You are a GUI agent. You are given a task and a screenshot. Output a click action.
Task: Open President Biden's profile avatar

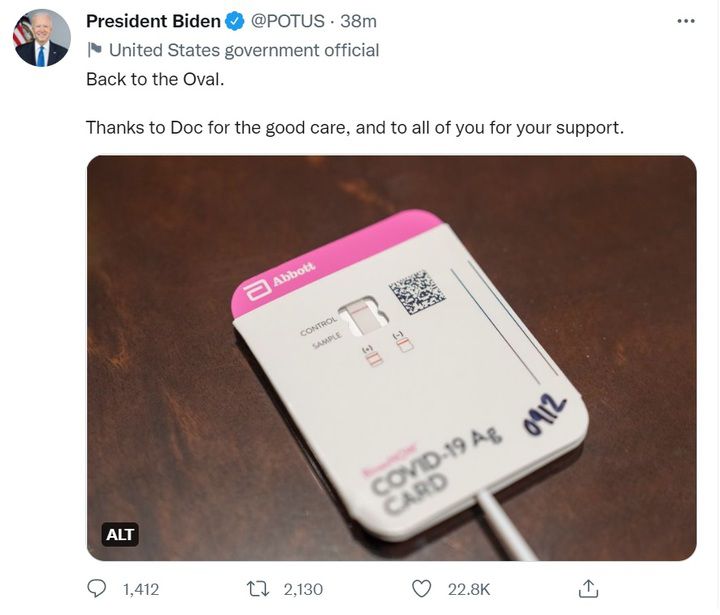pos(42,39)
